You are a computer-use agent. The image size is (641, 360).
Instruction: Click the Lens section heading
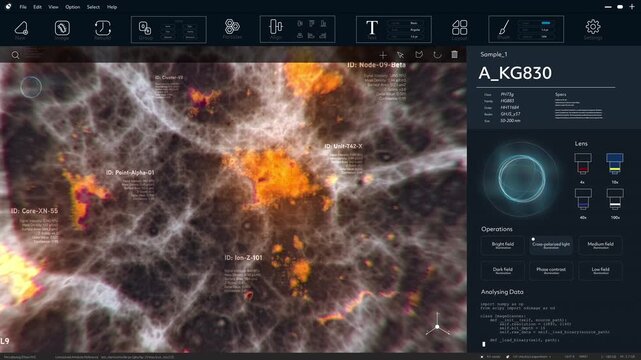point(581,143)
